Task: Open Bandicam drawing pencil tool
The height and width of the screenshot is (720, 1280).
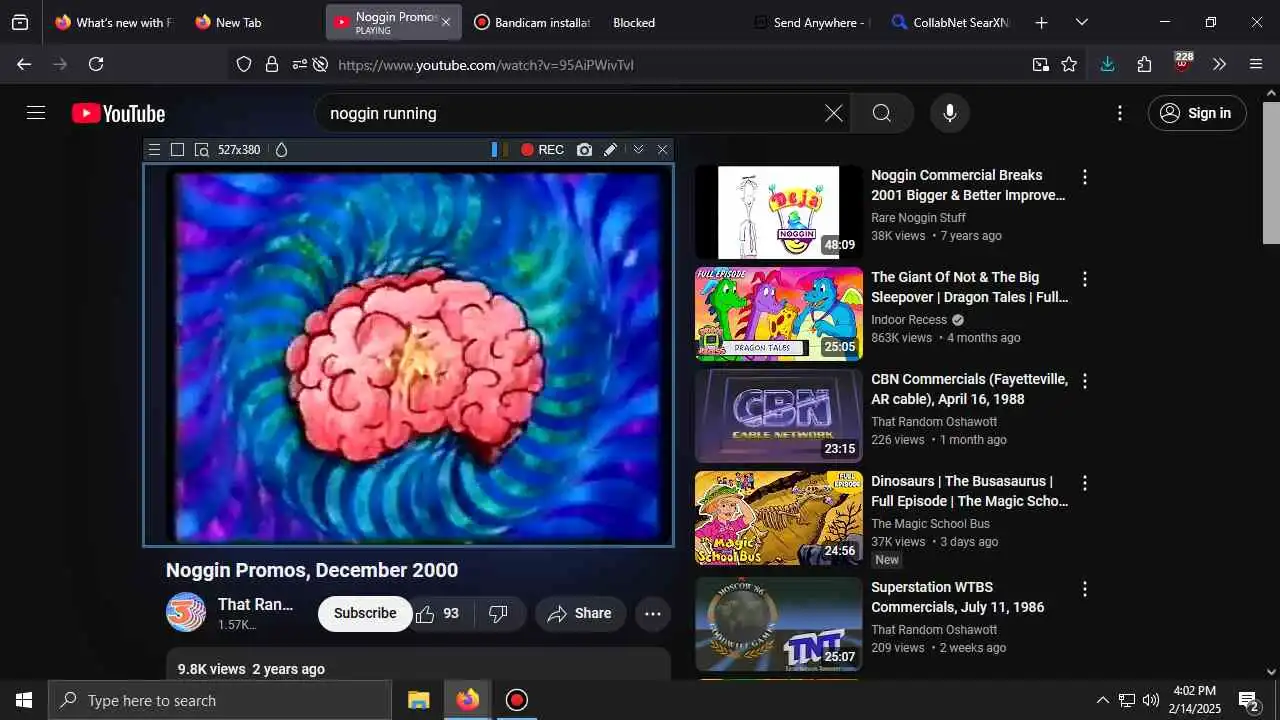Action: tap(610, 150)
